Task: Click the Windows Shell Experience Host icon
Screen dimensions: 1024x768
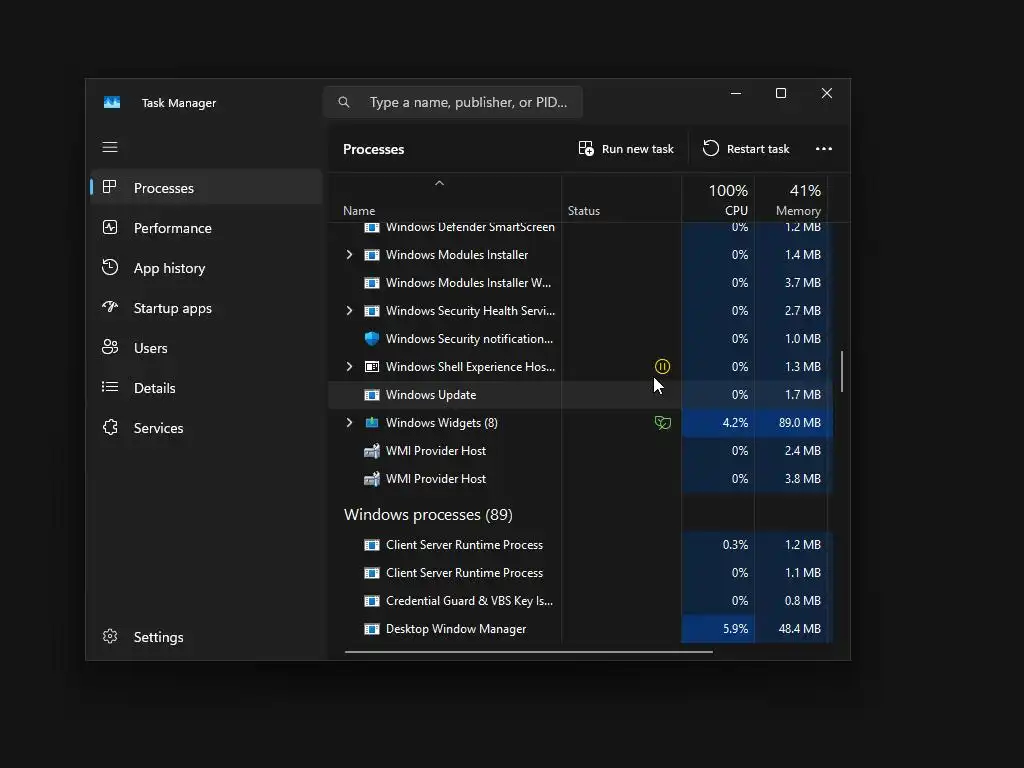Action: 372,366
